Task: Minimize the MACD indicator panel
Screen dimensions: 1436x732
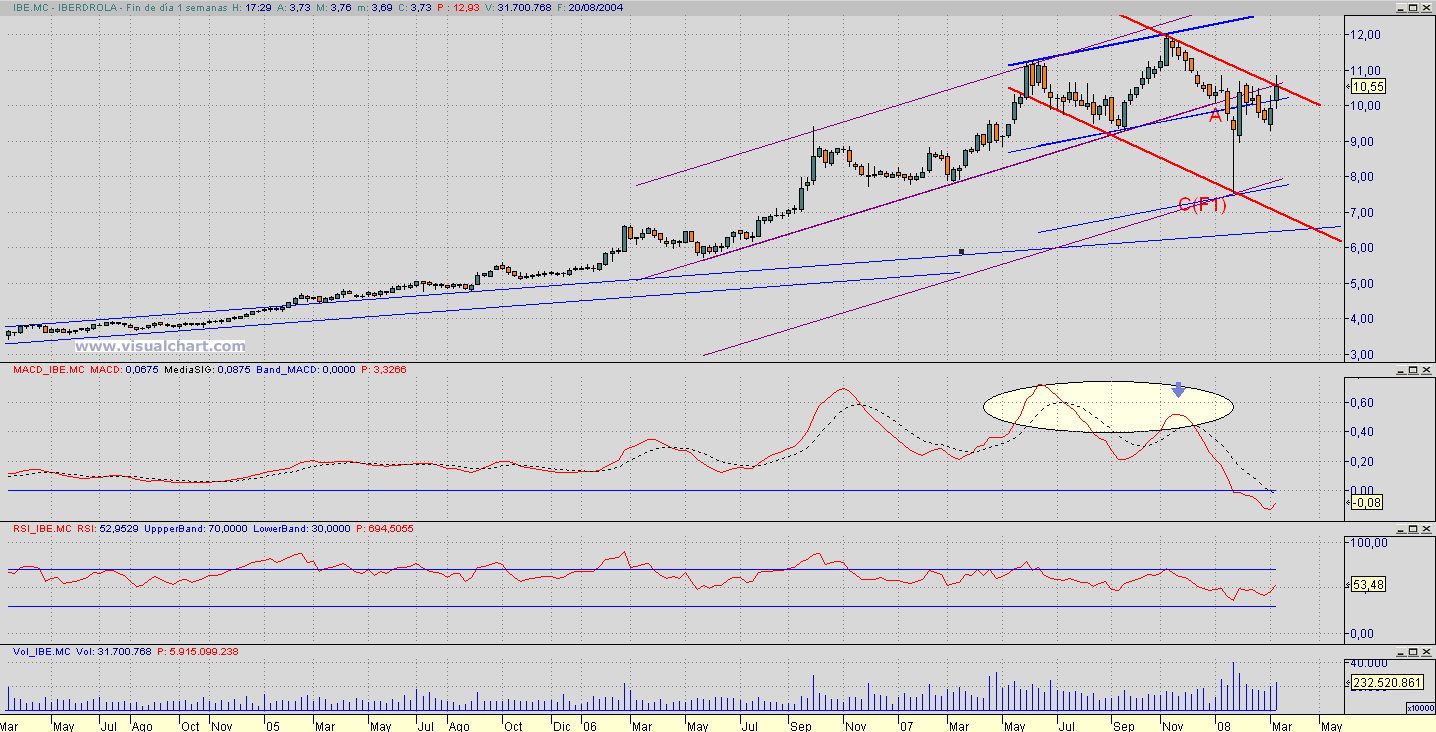Action: pyautogui.click(x=1402, y=371)
